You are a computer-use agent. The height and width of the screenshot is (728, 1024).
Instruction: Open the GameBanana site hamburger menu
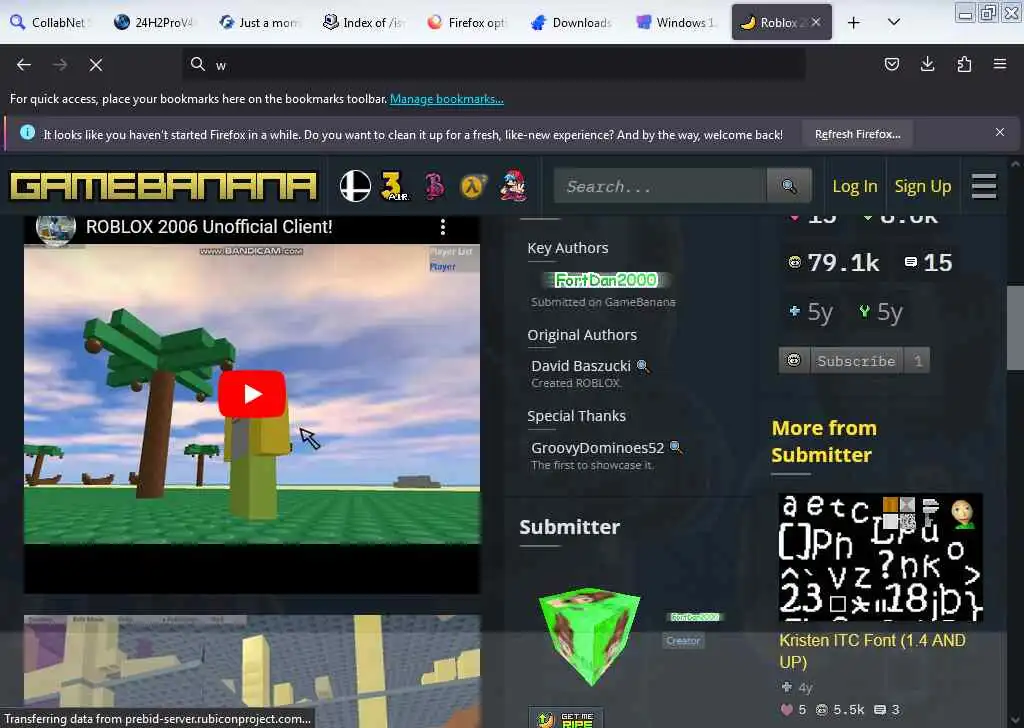point(984,187)
